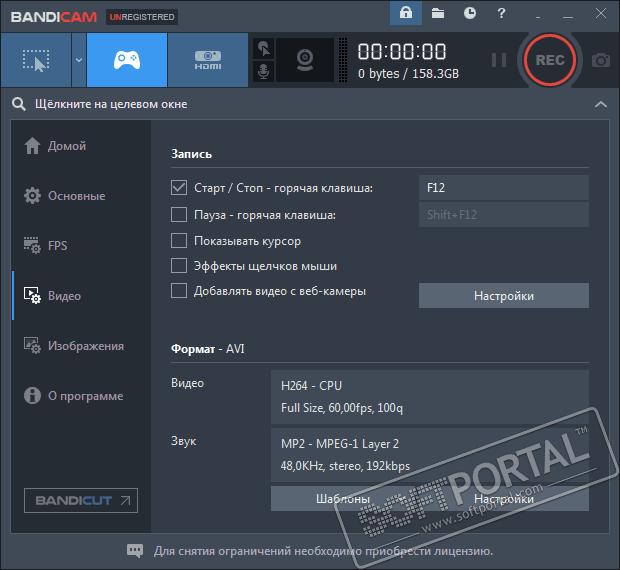Open help question mark icon

(501, 13)
